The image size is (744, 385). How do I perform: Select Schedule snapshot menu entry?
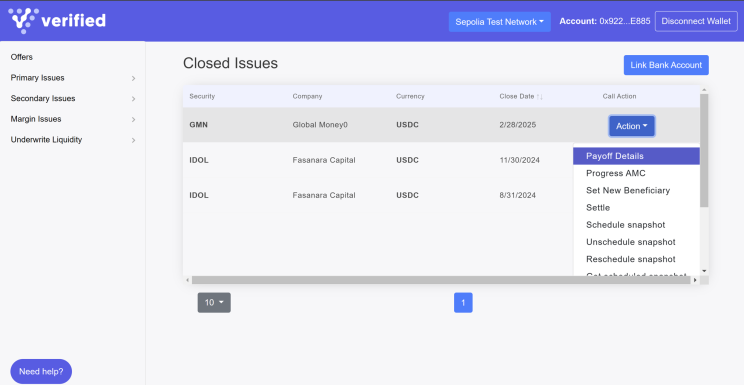coord(636,225)
